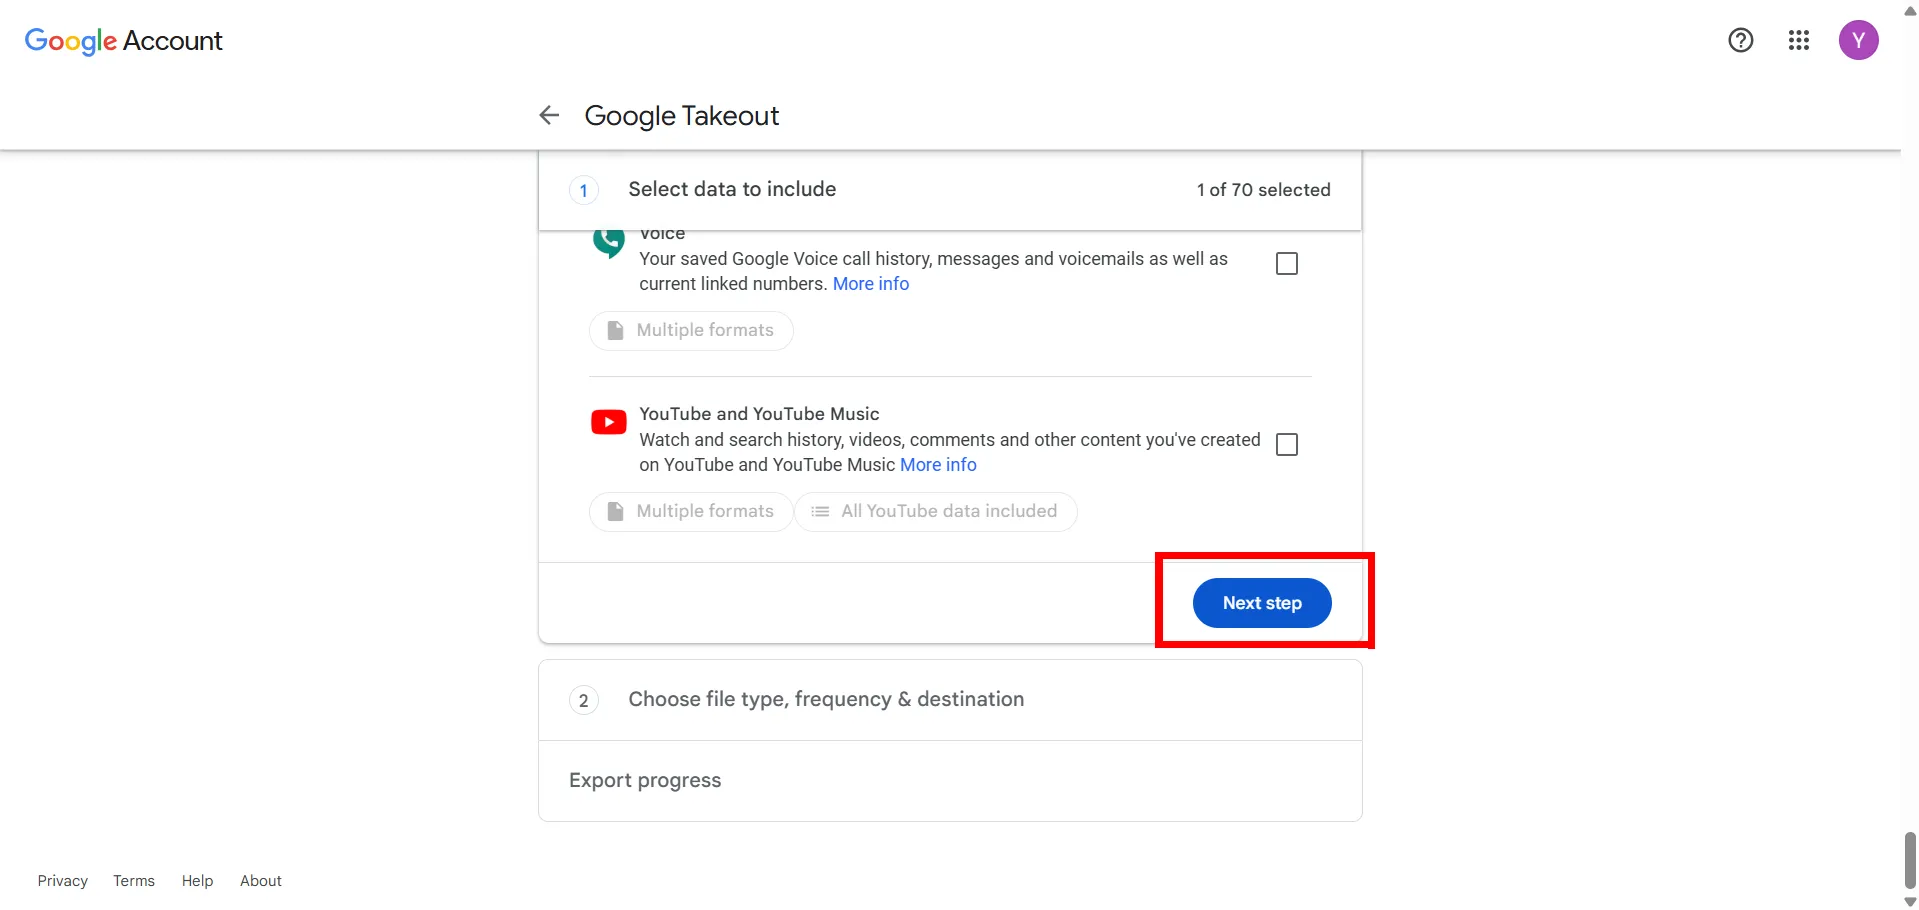Click the Google Account logo

tap(123, 41)
